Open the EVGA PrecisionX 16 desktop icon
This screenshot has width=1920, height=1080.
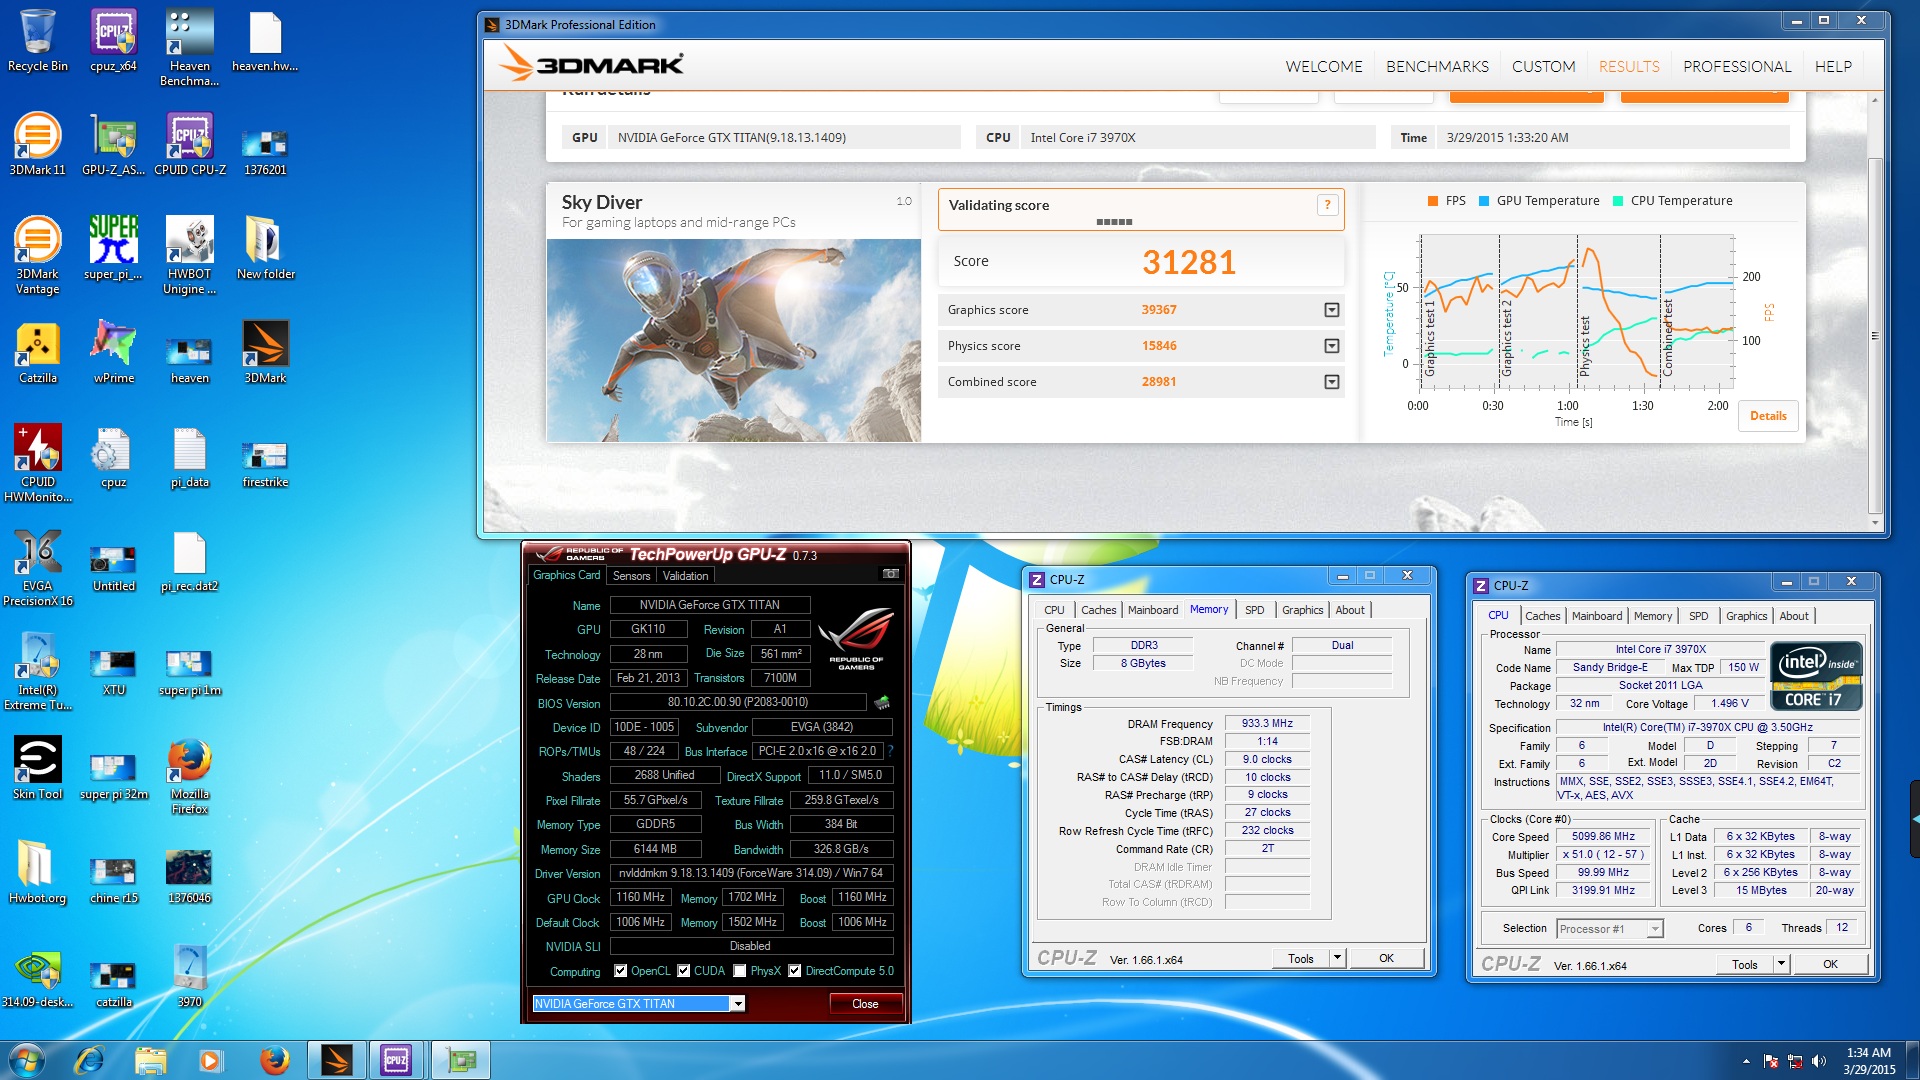coord(37,568)
